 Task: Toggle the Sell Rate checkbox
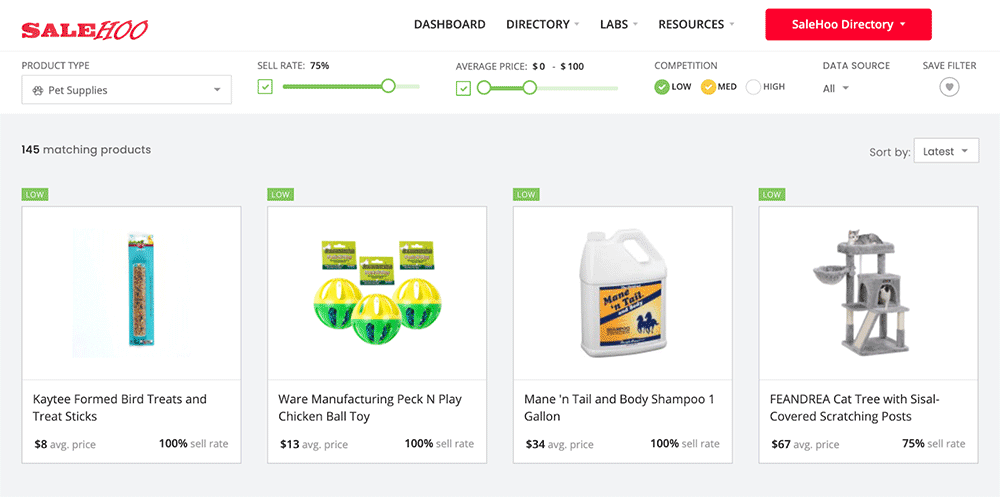tap(265, 87)
